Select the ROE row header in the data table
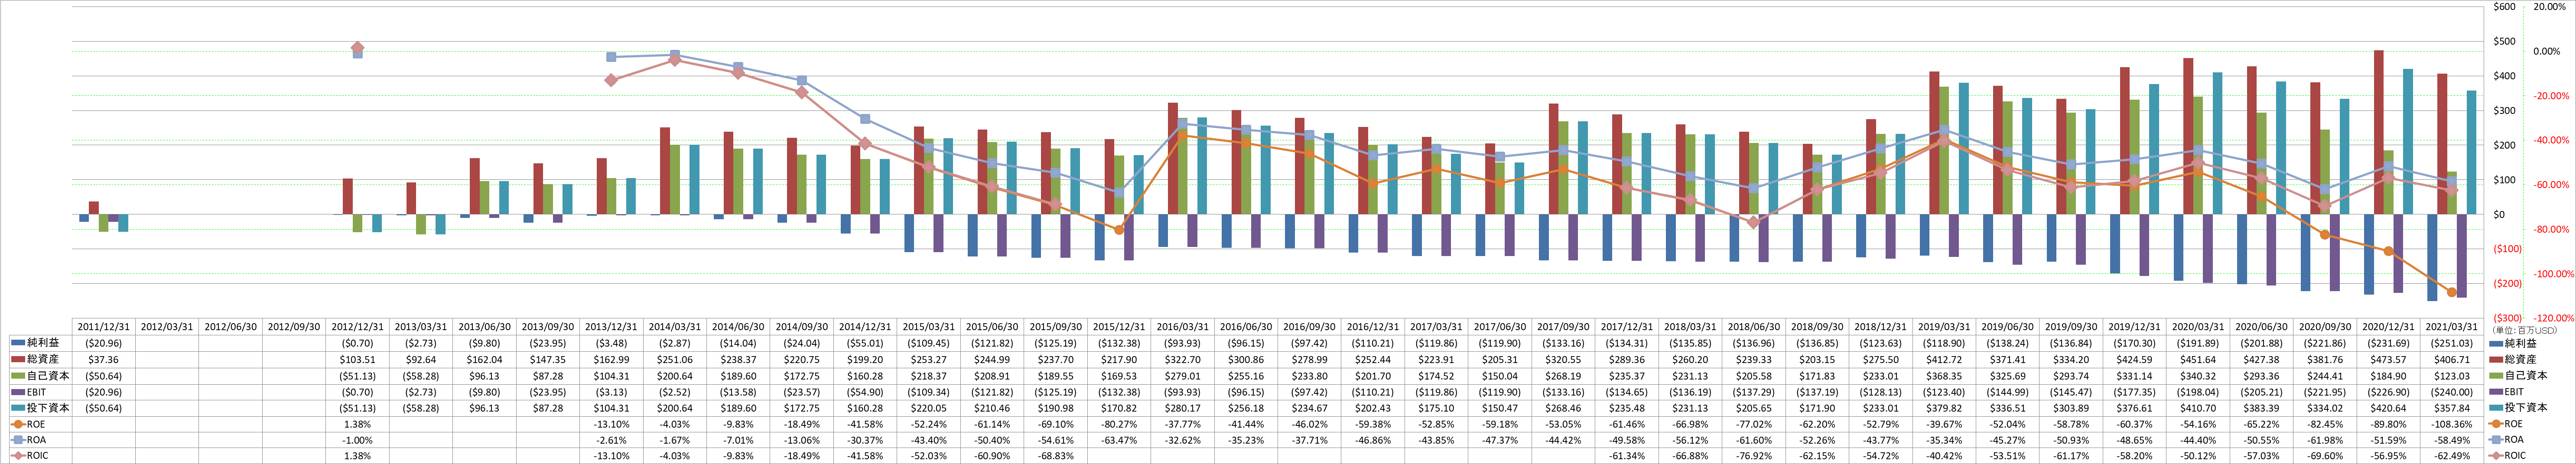The width and height of the screenshot is (2576, 464). (x=41, y=424)
